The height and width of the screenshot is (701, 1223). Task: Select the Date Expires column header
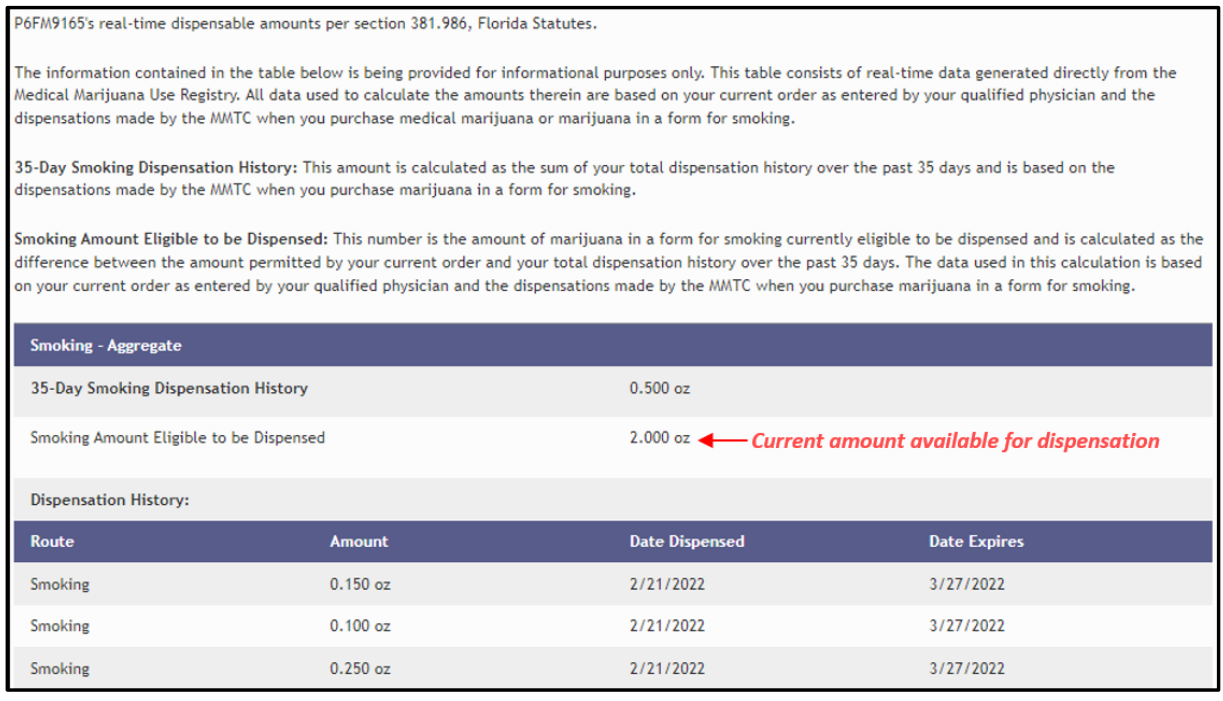pos(976,541)
